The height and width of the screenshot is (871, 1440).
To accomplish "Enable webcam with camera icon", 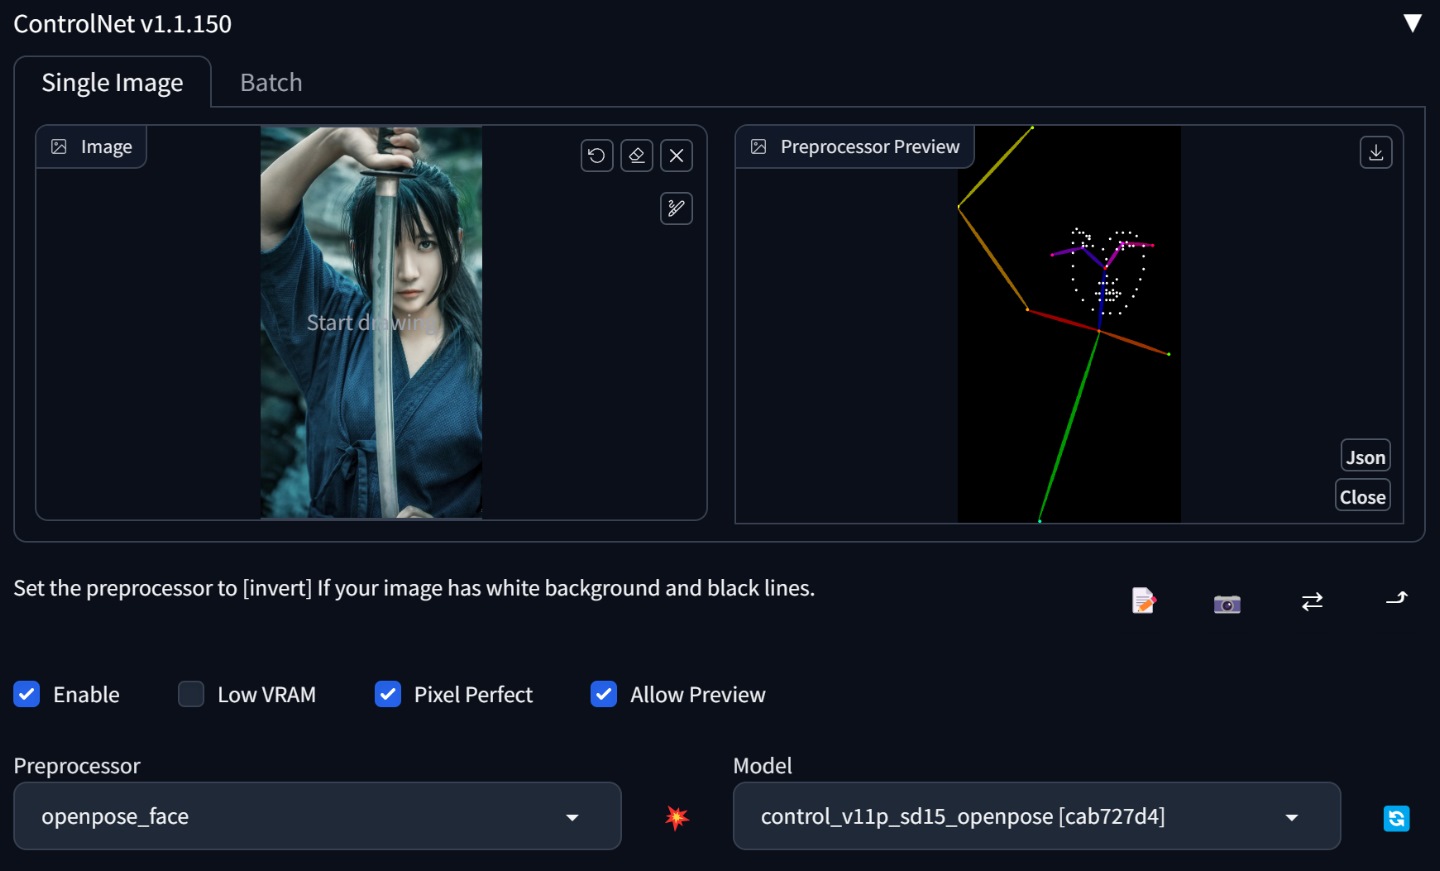I will tap(1227, 603).
